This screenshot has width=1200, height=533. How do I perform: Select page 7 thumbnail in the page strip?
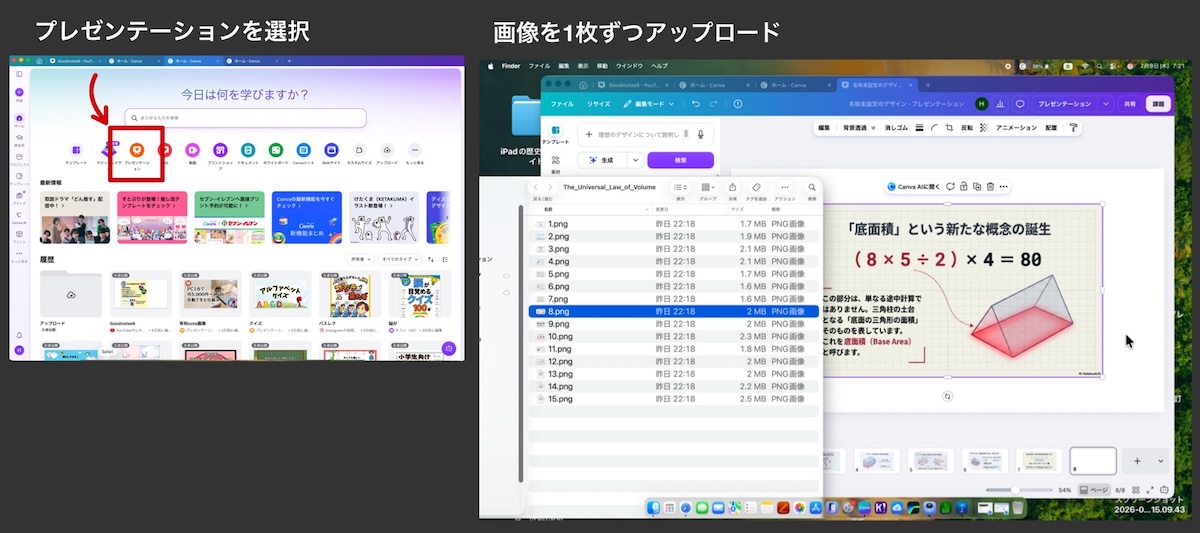click(x=1039, y=460)
